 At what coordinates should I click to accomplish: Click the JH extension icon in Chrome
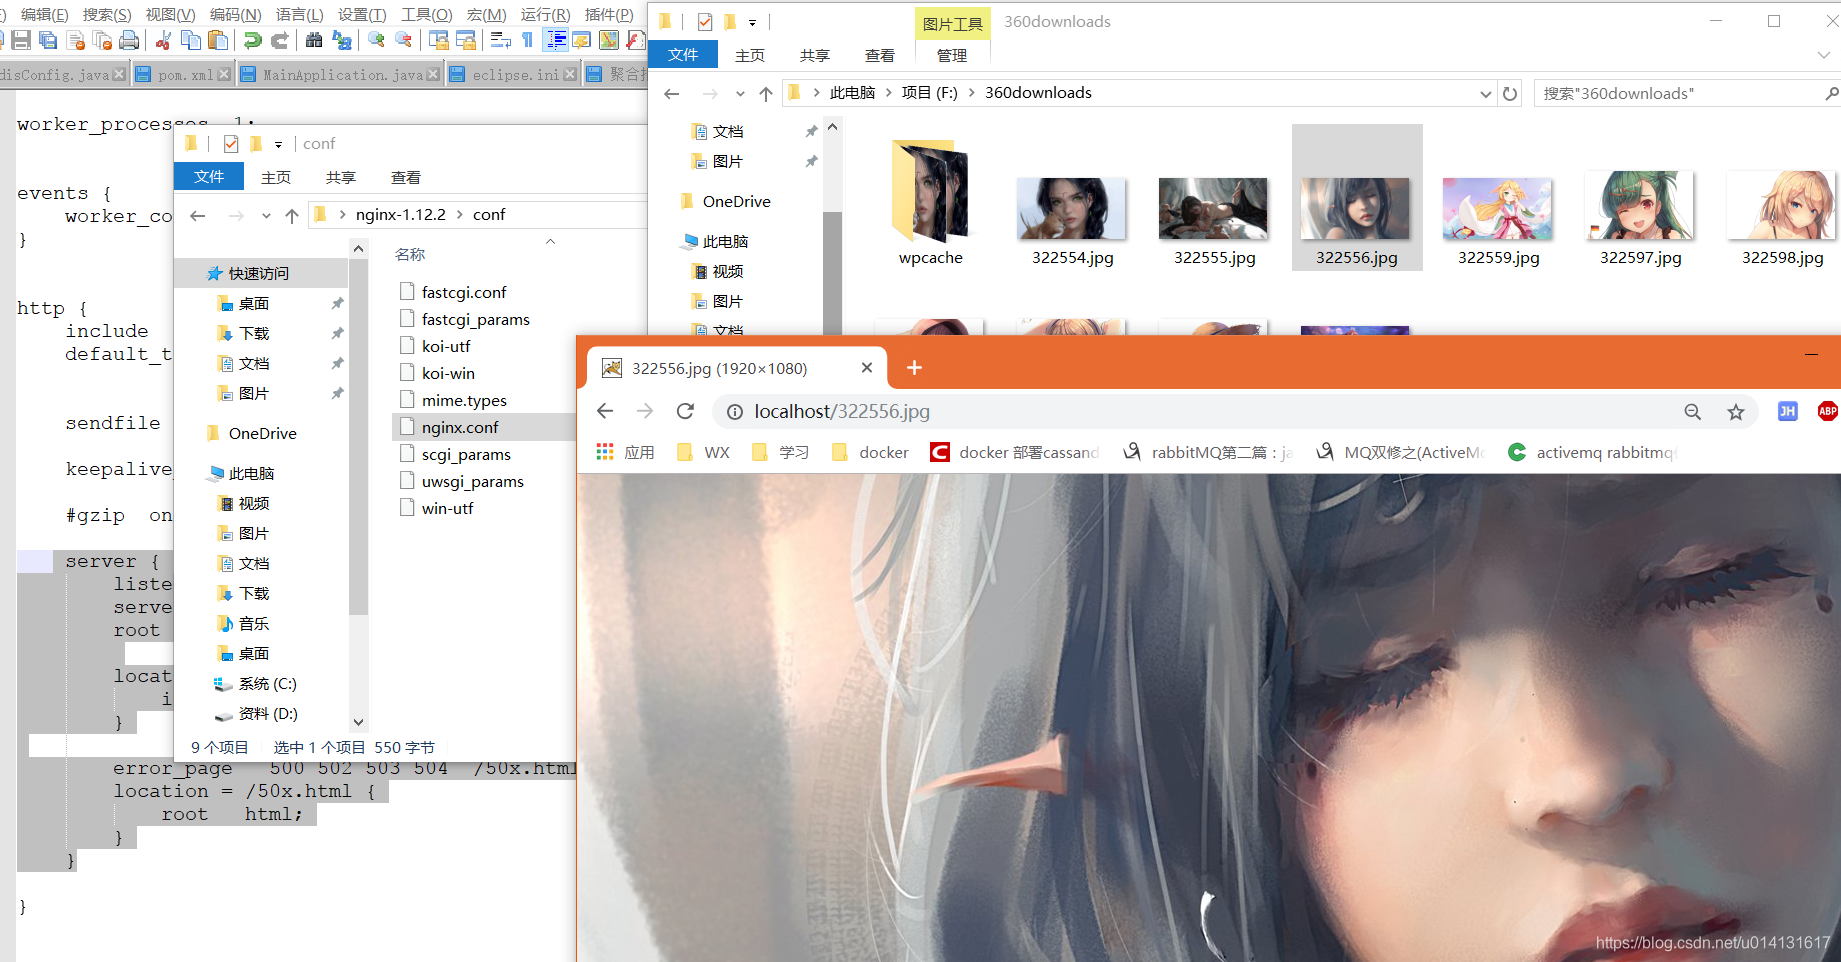coord(1787,411)
